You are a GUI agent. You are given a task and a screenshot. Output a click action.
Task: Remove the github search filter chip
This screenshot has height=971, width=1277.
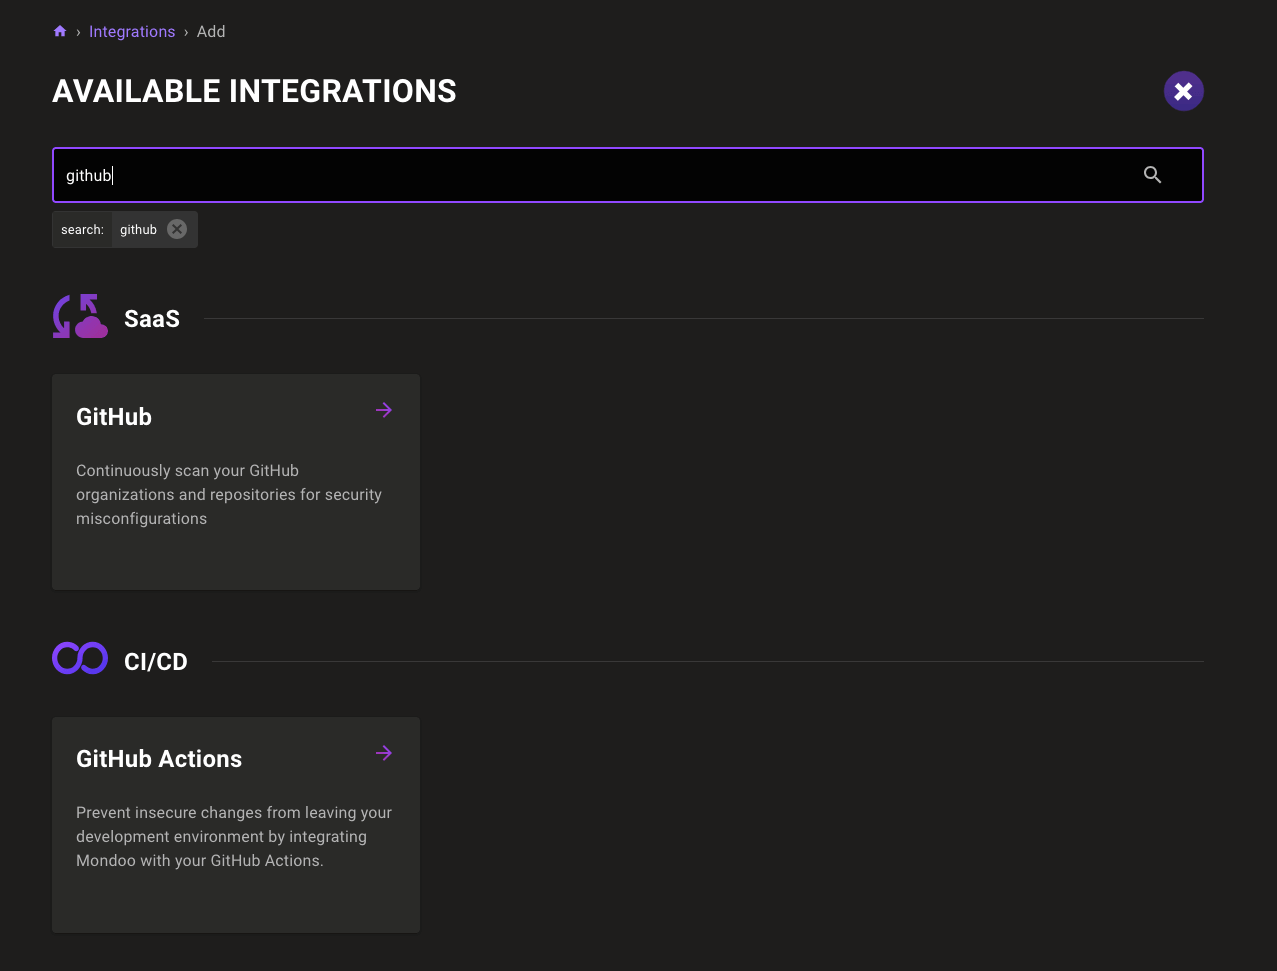pyautogui.click(x=177, y=229)
